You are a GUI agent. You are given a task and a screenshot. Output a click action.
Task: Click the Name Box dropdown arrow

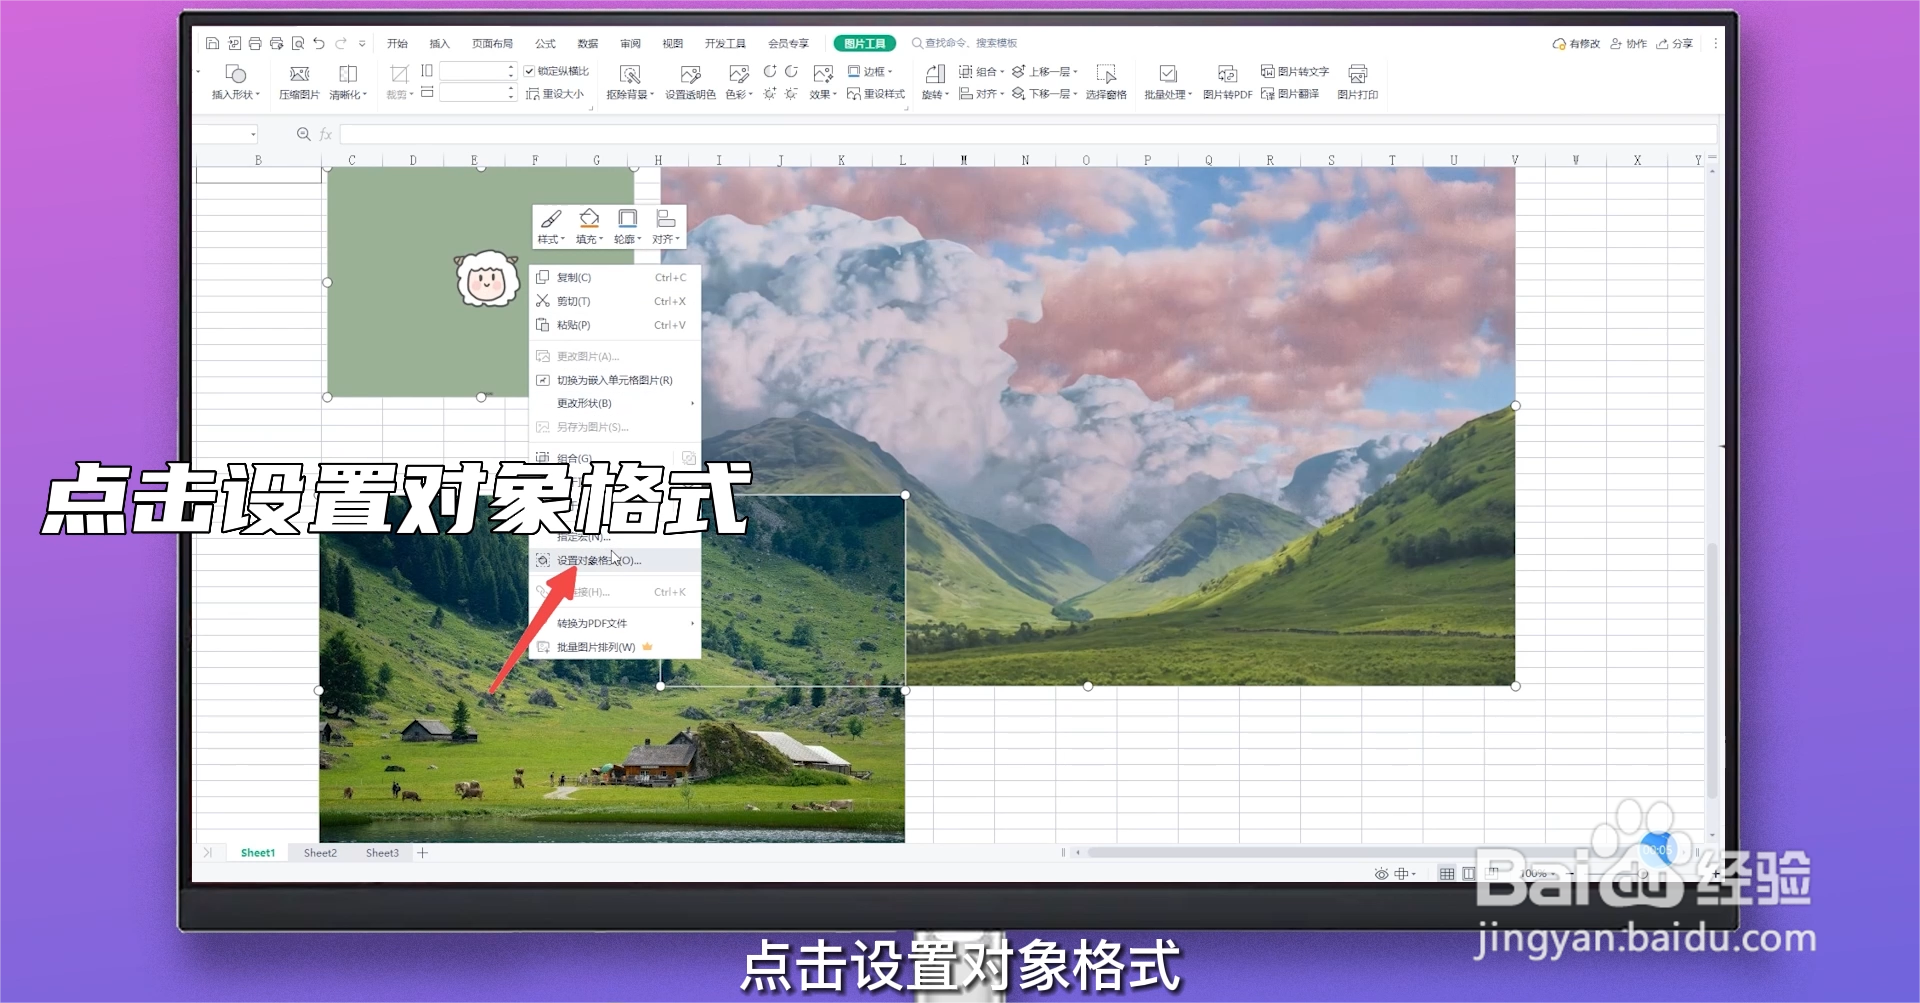[x=253, y=134]
